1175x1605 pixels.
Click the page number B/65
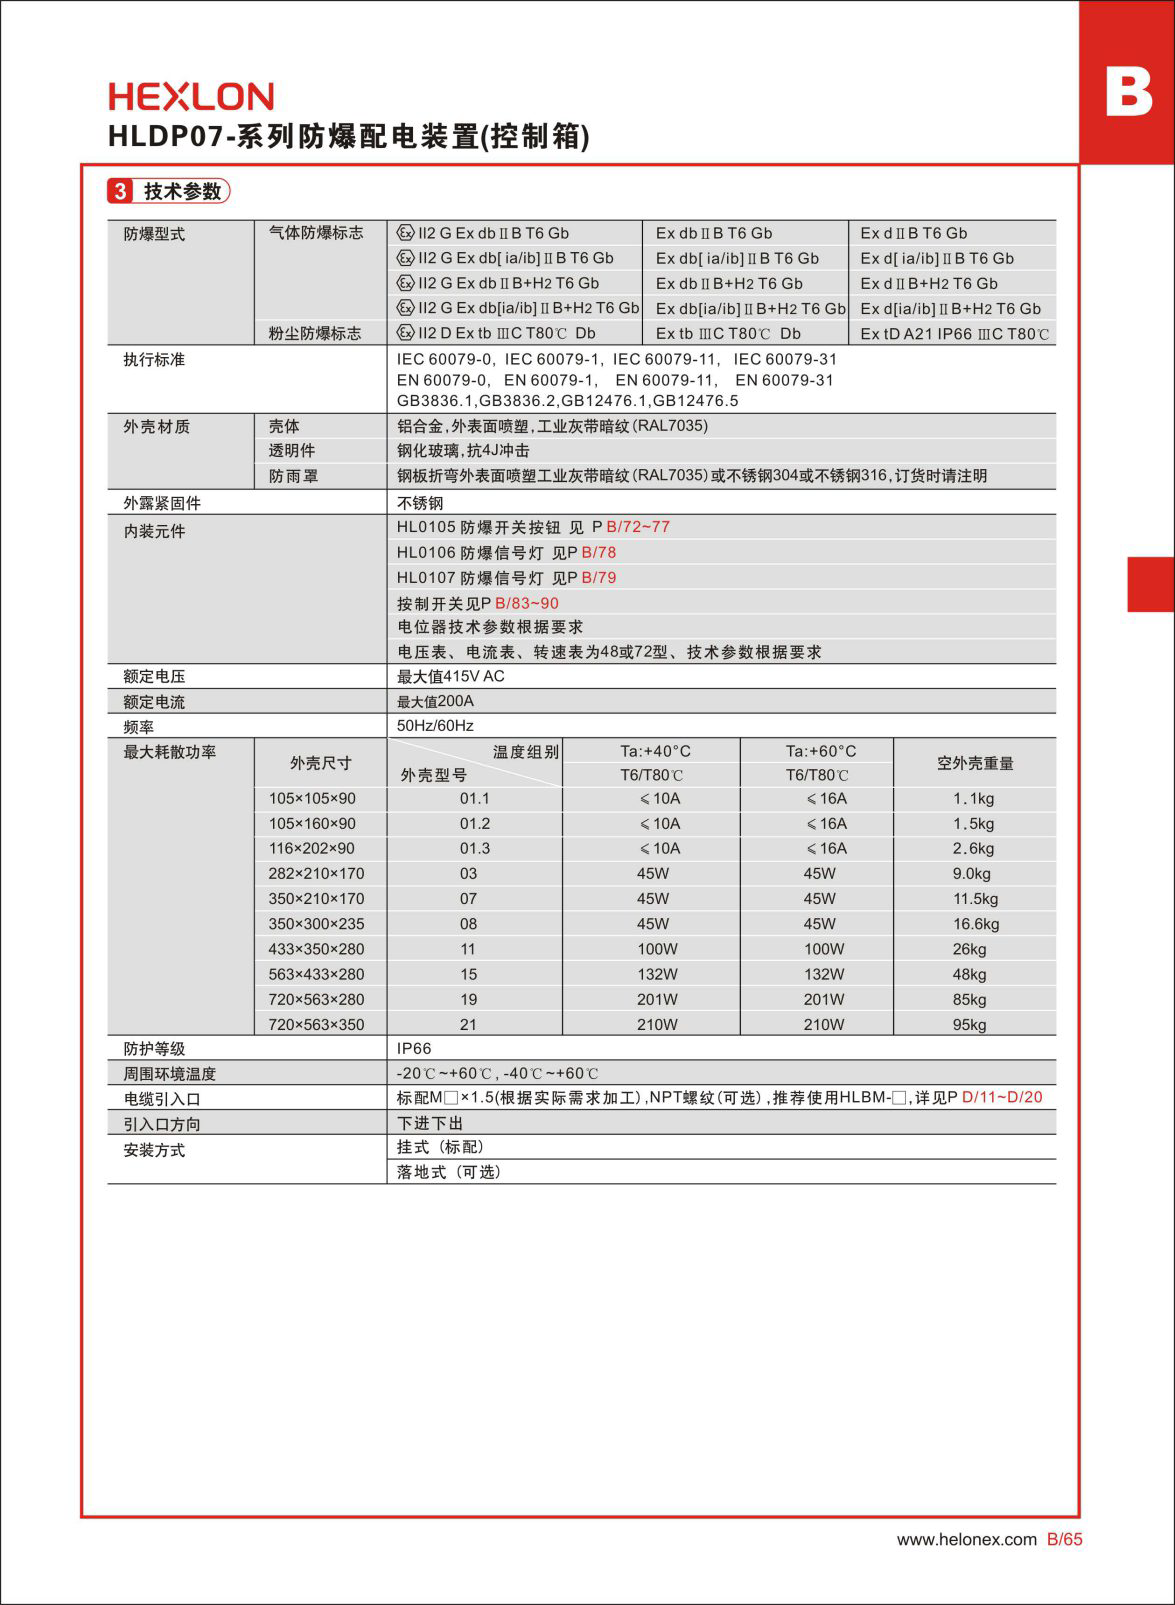pos(1065,1540)
